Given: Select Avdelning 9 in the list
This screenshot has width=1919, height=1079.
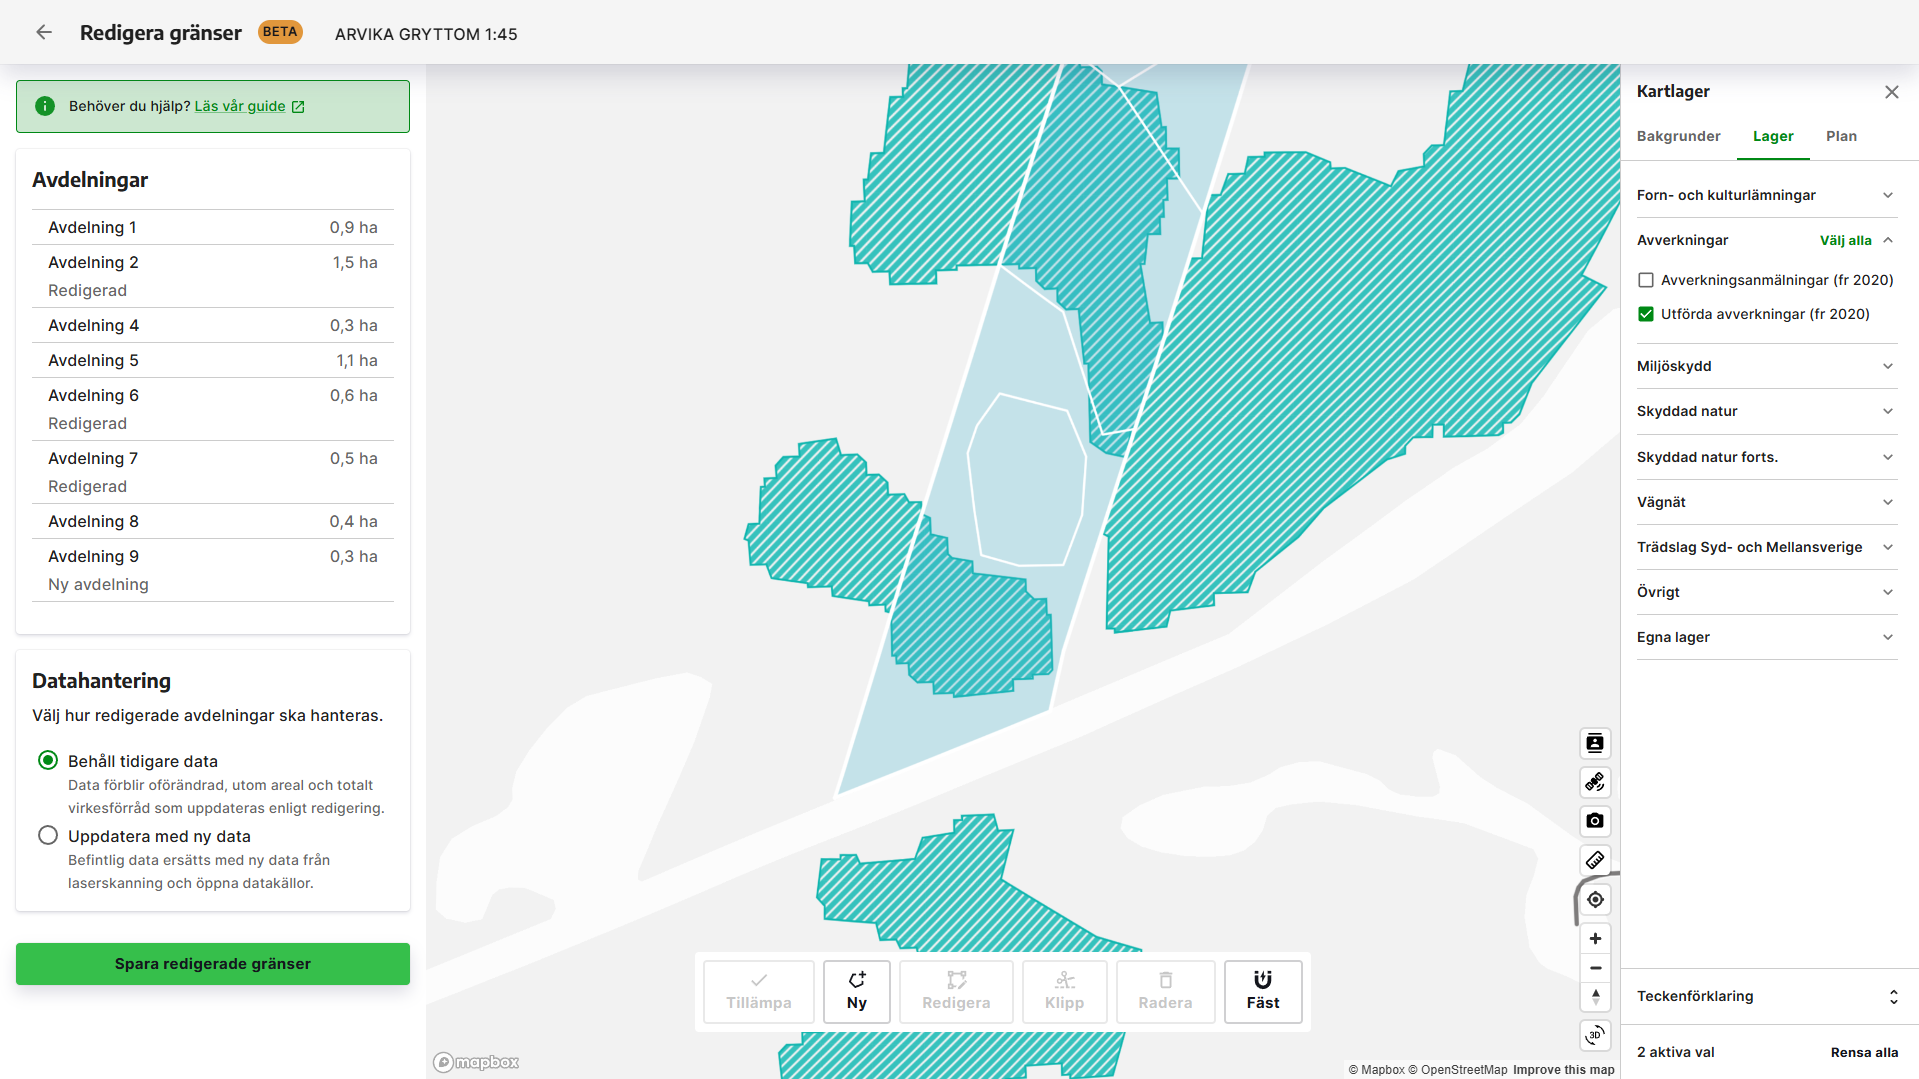Looking at the screenshot, I should 213,570.
